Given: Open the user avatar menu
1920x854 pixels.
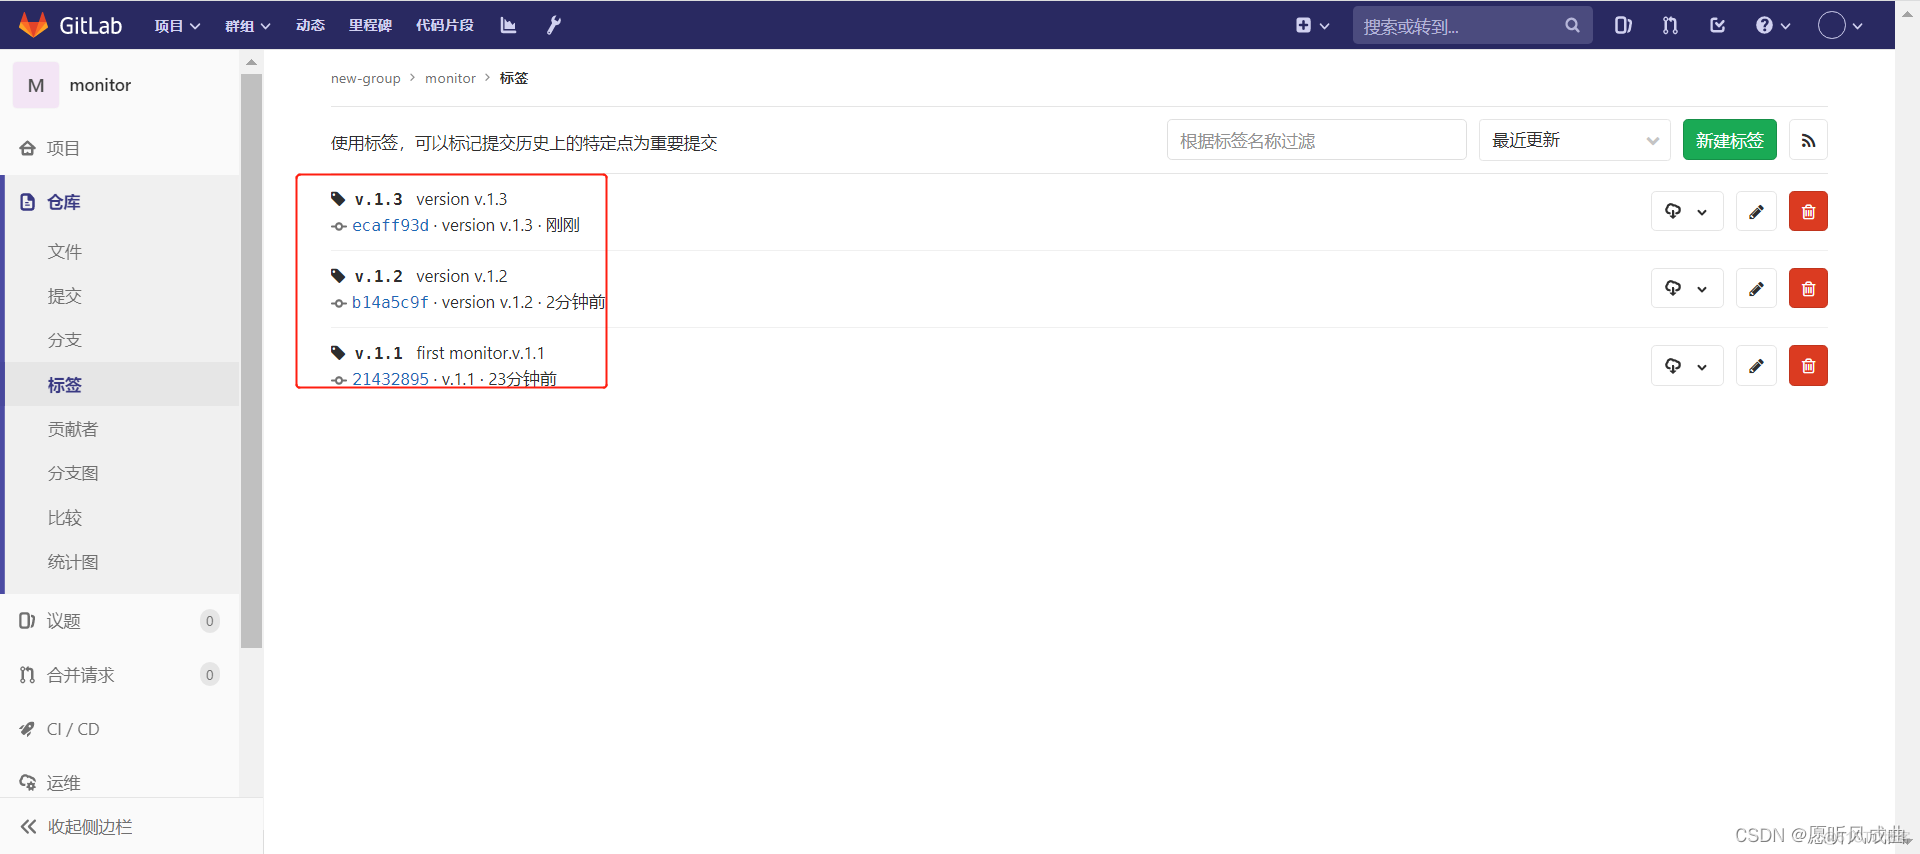Looking at the screenshot, I should tap(1840, 25).
